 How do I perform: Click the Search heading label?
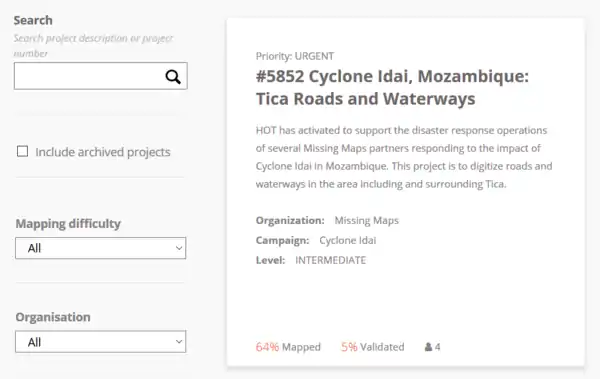(x=33, y=20)
